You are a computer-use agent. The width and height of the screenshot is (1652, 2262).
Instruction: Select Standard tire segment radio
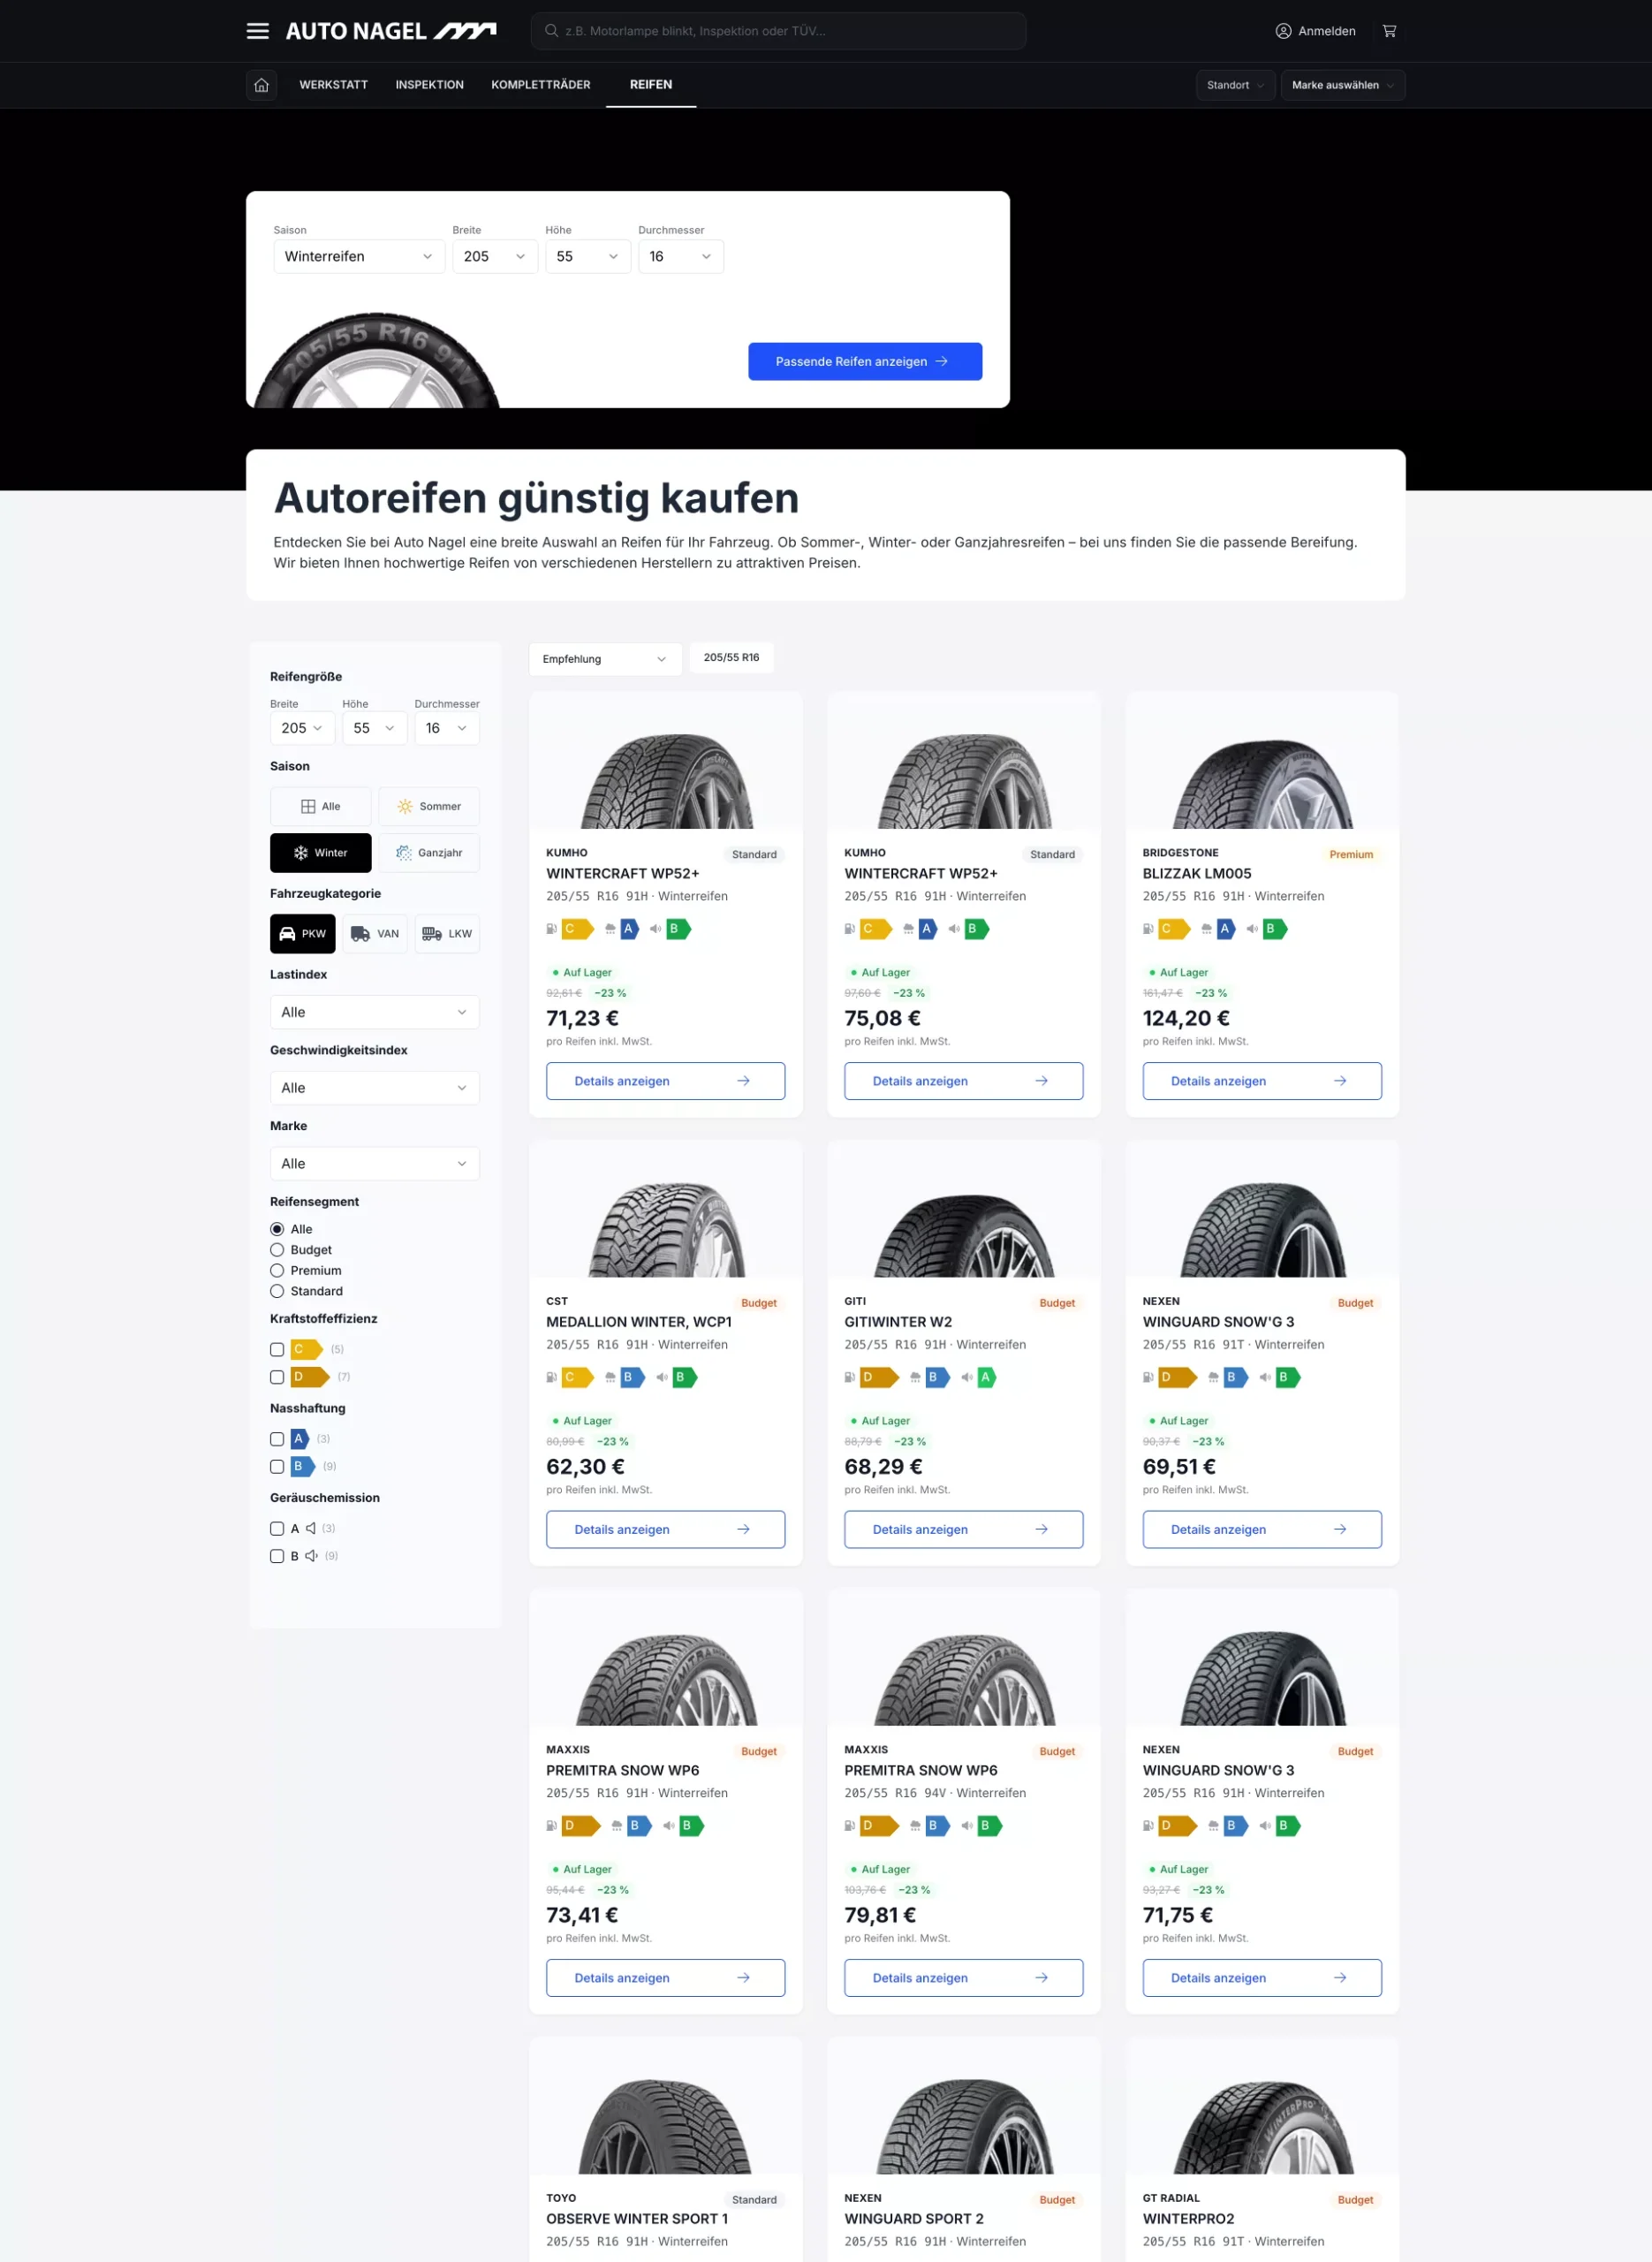coord(277,1291)
